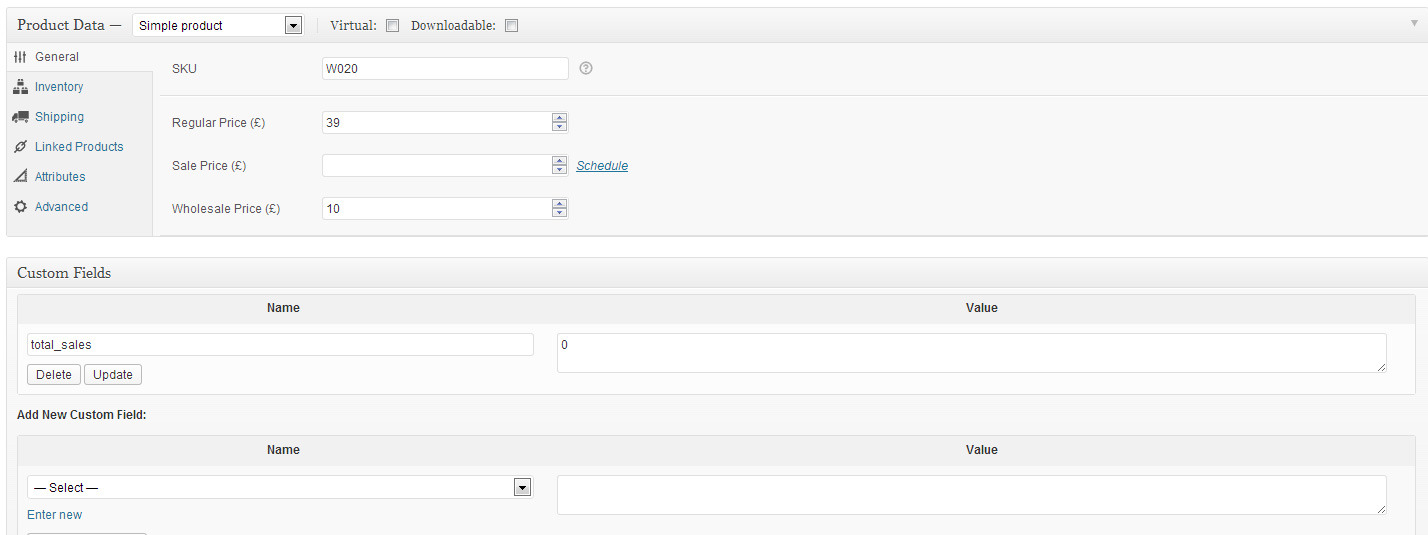Click the SKU help question mark icon
Viewport: 1428px width, 535px height.
pyautogui.click(x=586, y=68)
